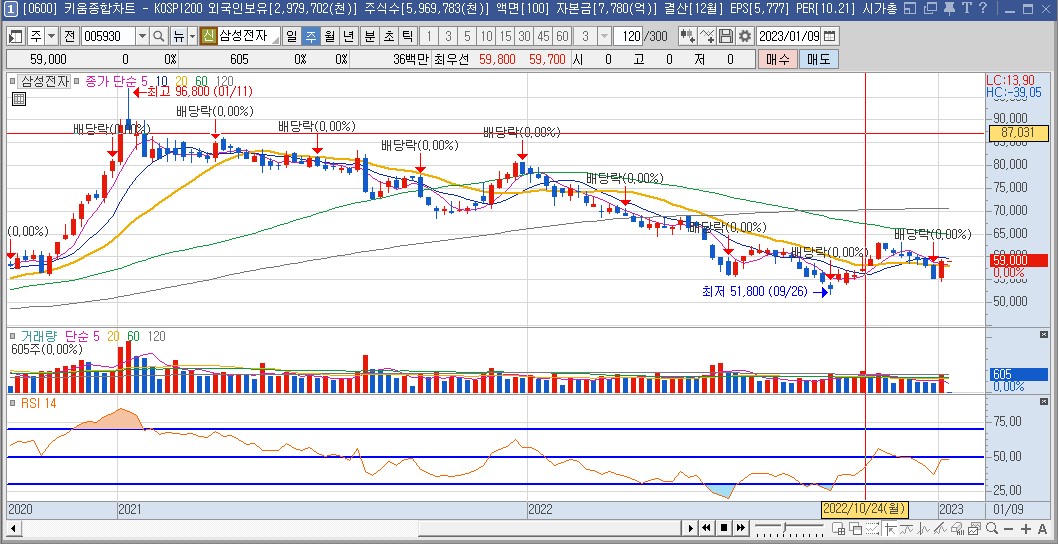This screenshot has width=1058, height=544.
Task: Expand the 뉴 news dropdown arrow
Action: click(x=192, y=36)
